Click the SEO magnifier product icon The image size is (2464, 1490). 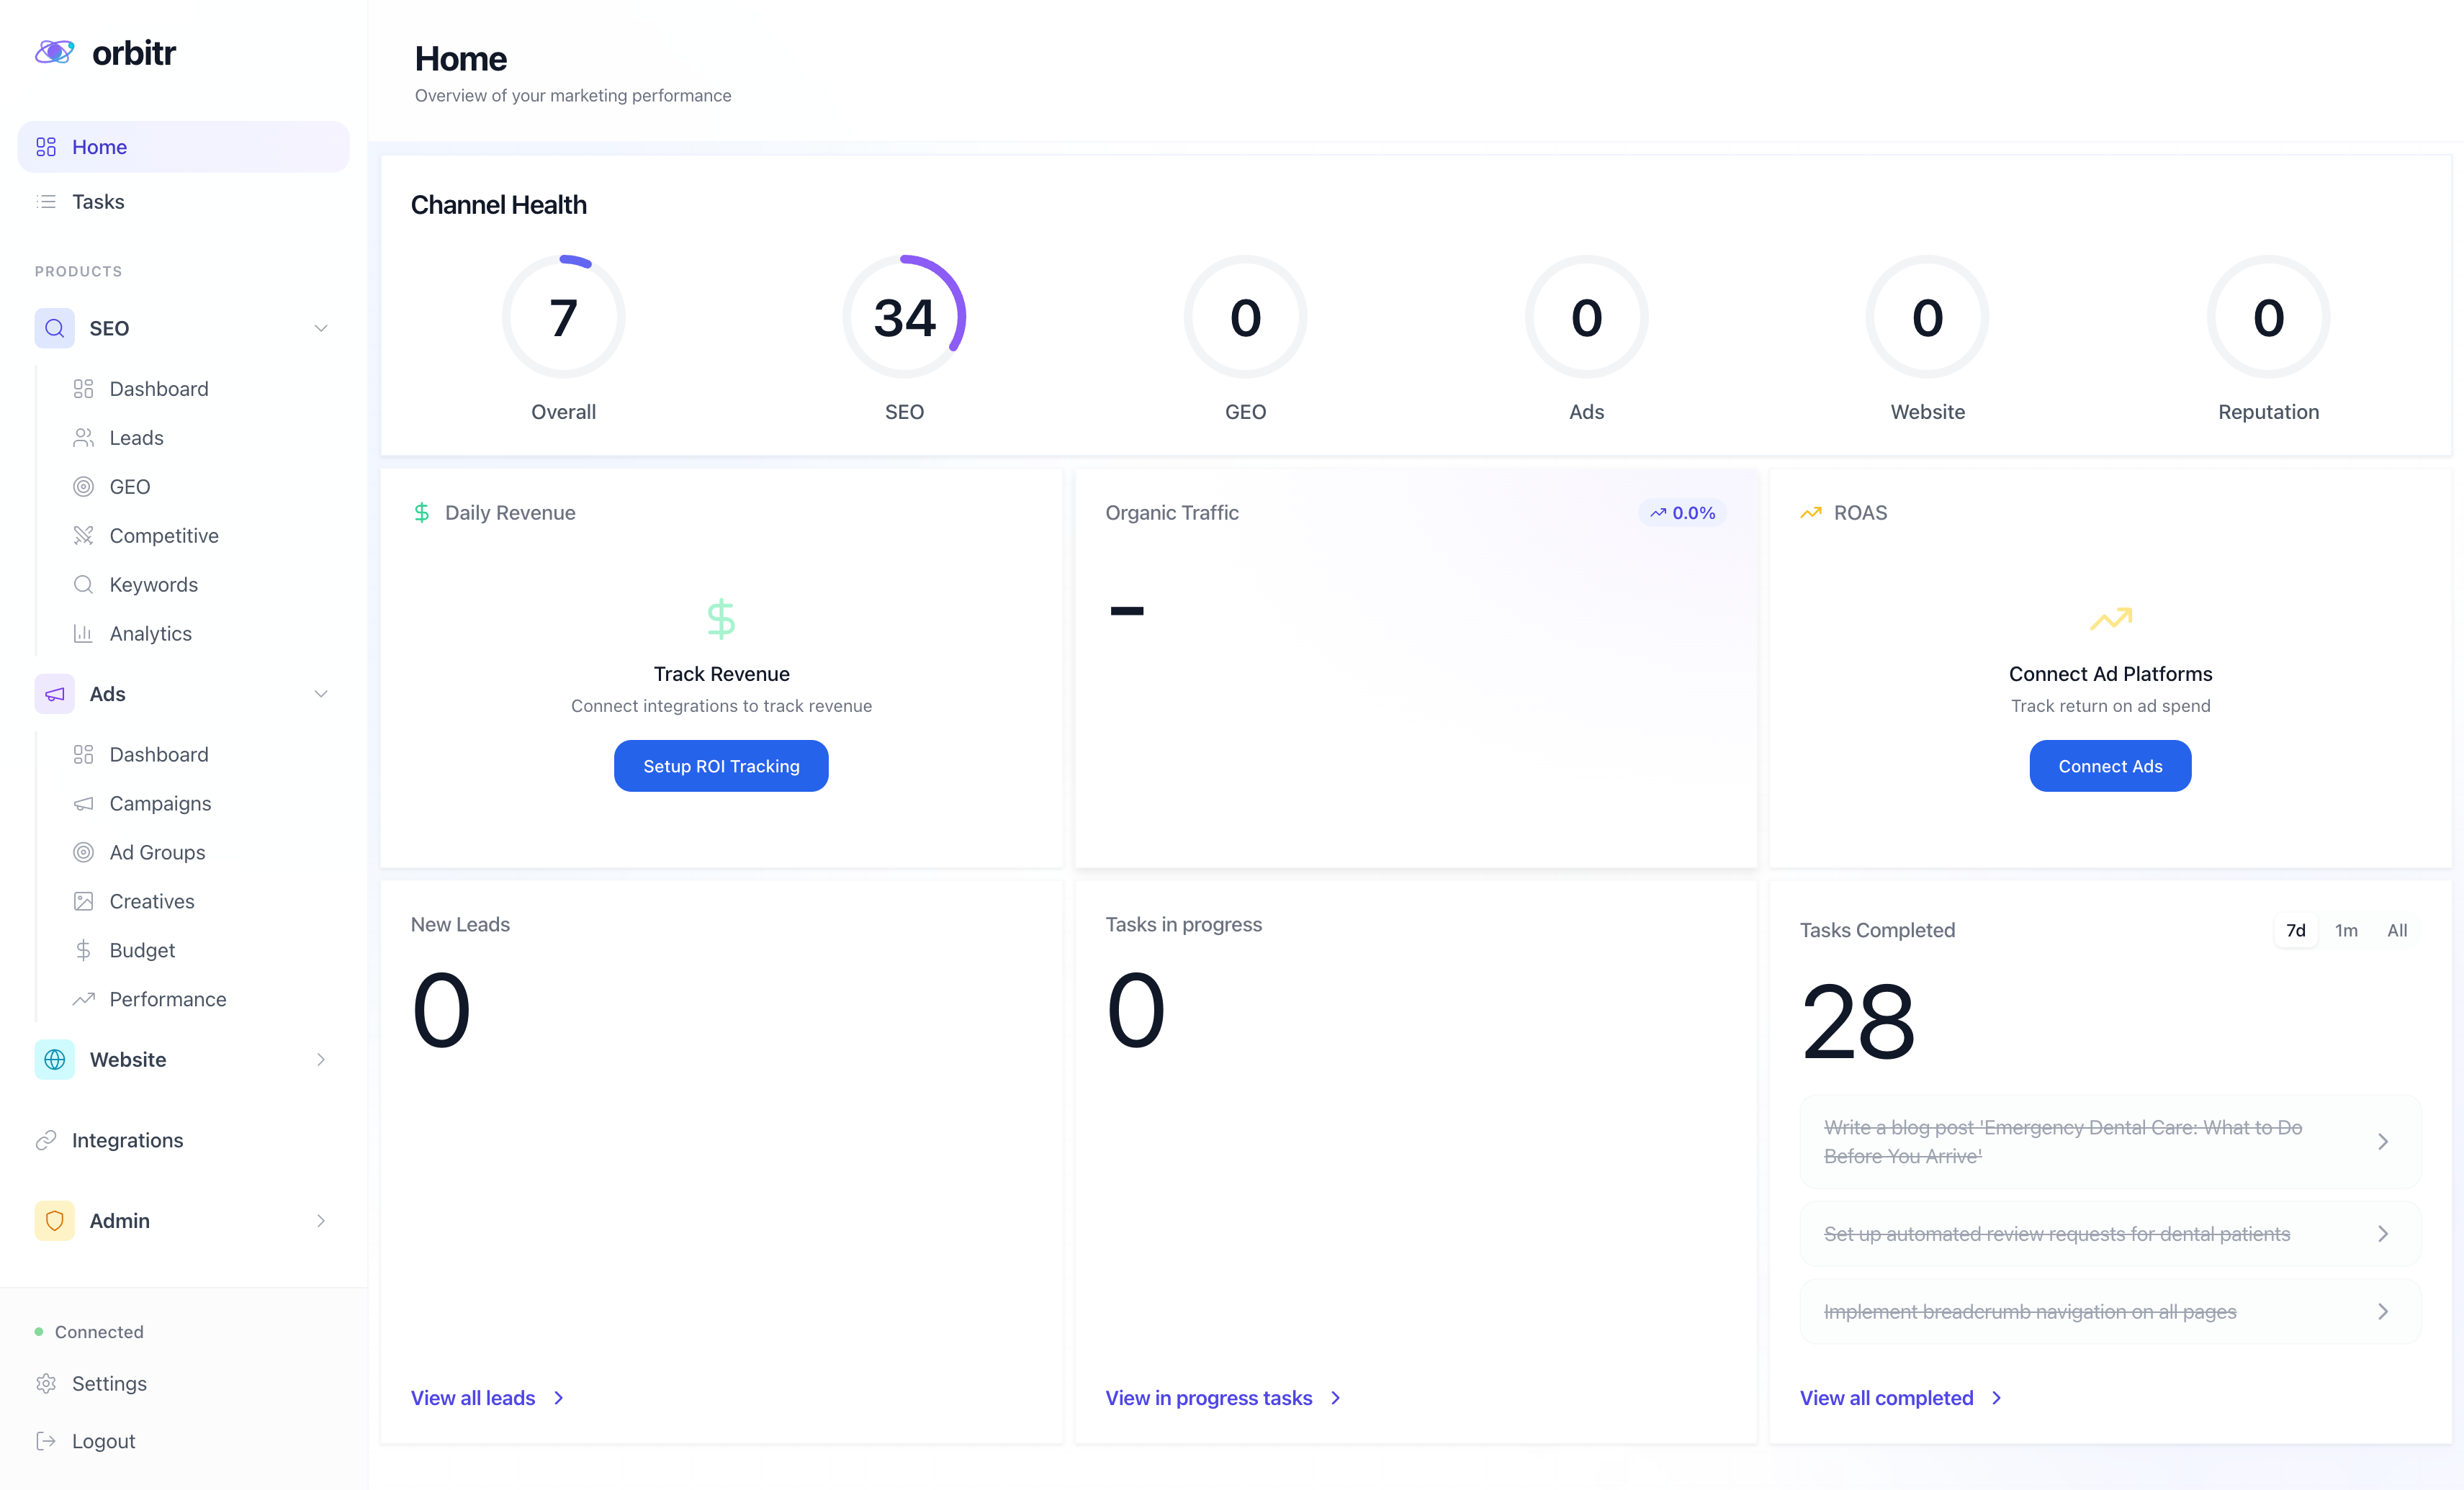(54, 328)
